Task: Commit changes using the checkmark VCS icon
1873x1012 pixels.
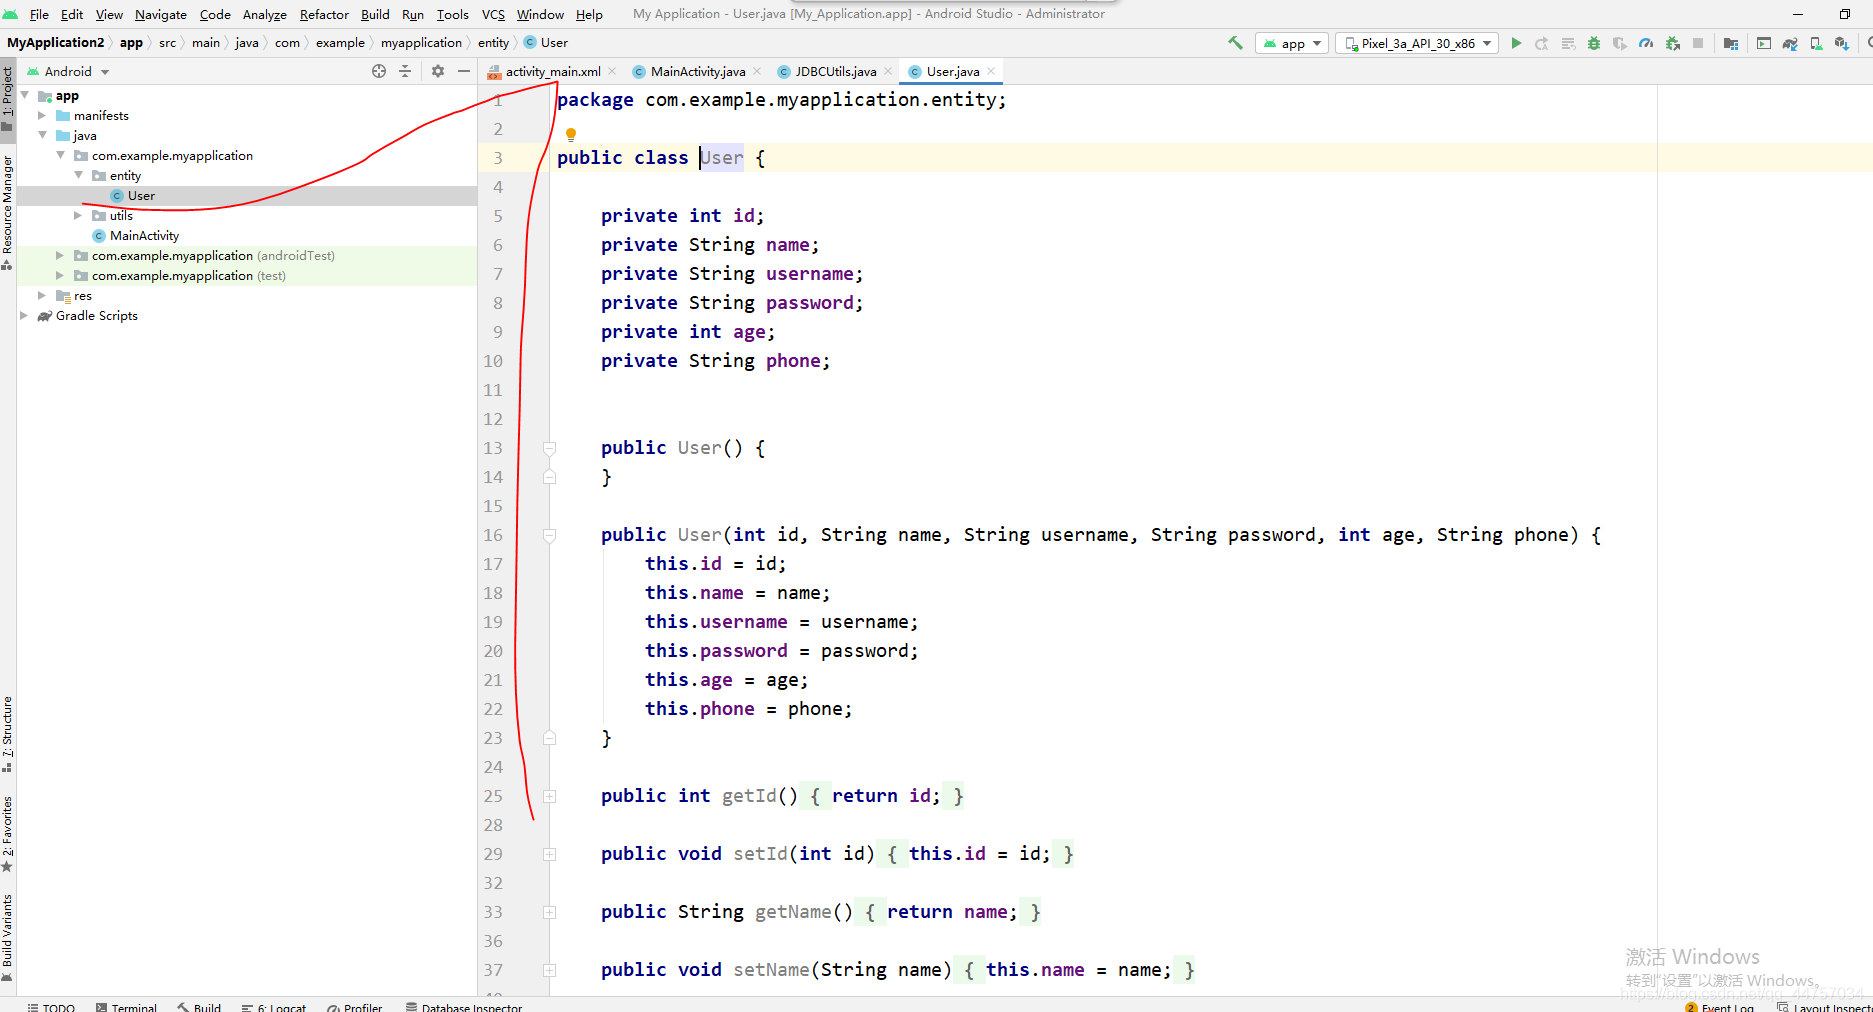Action: coord(1234,43)
